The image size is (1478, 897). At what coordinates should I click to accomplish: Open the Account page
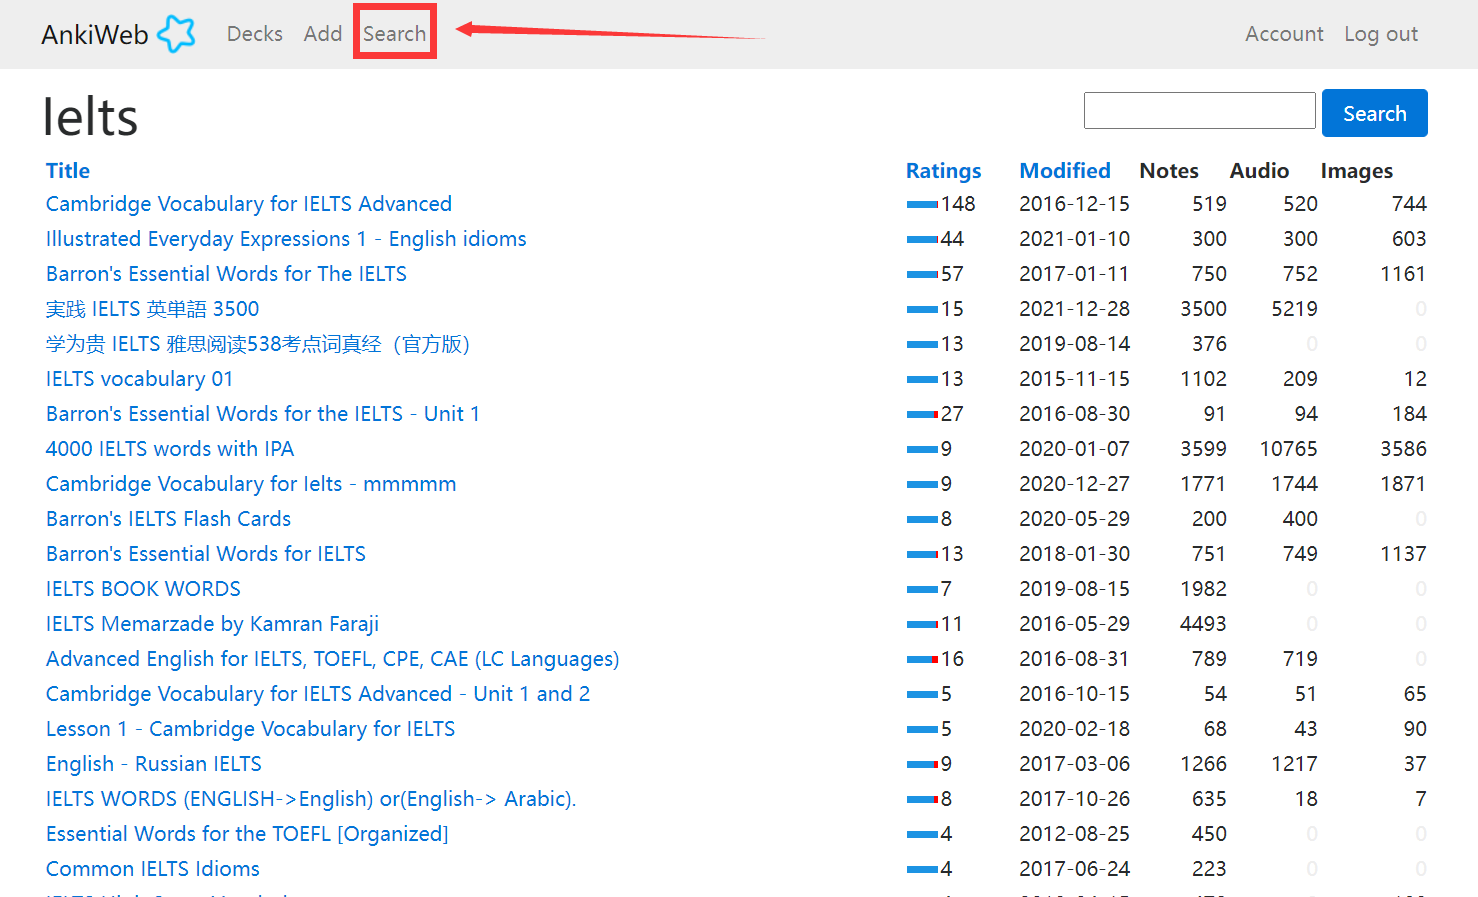1284,34
